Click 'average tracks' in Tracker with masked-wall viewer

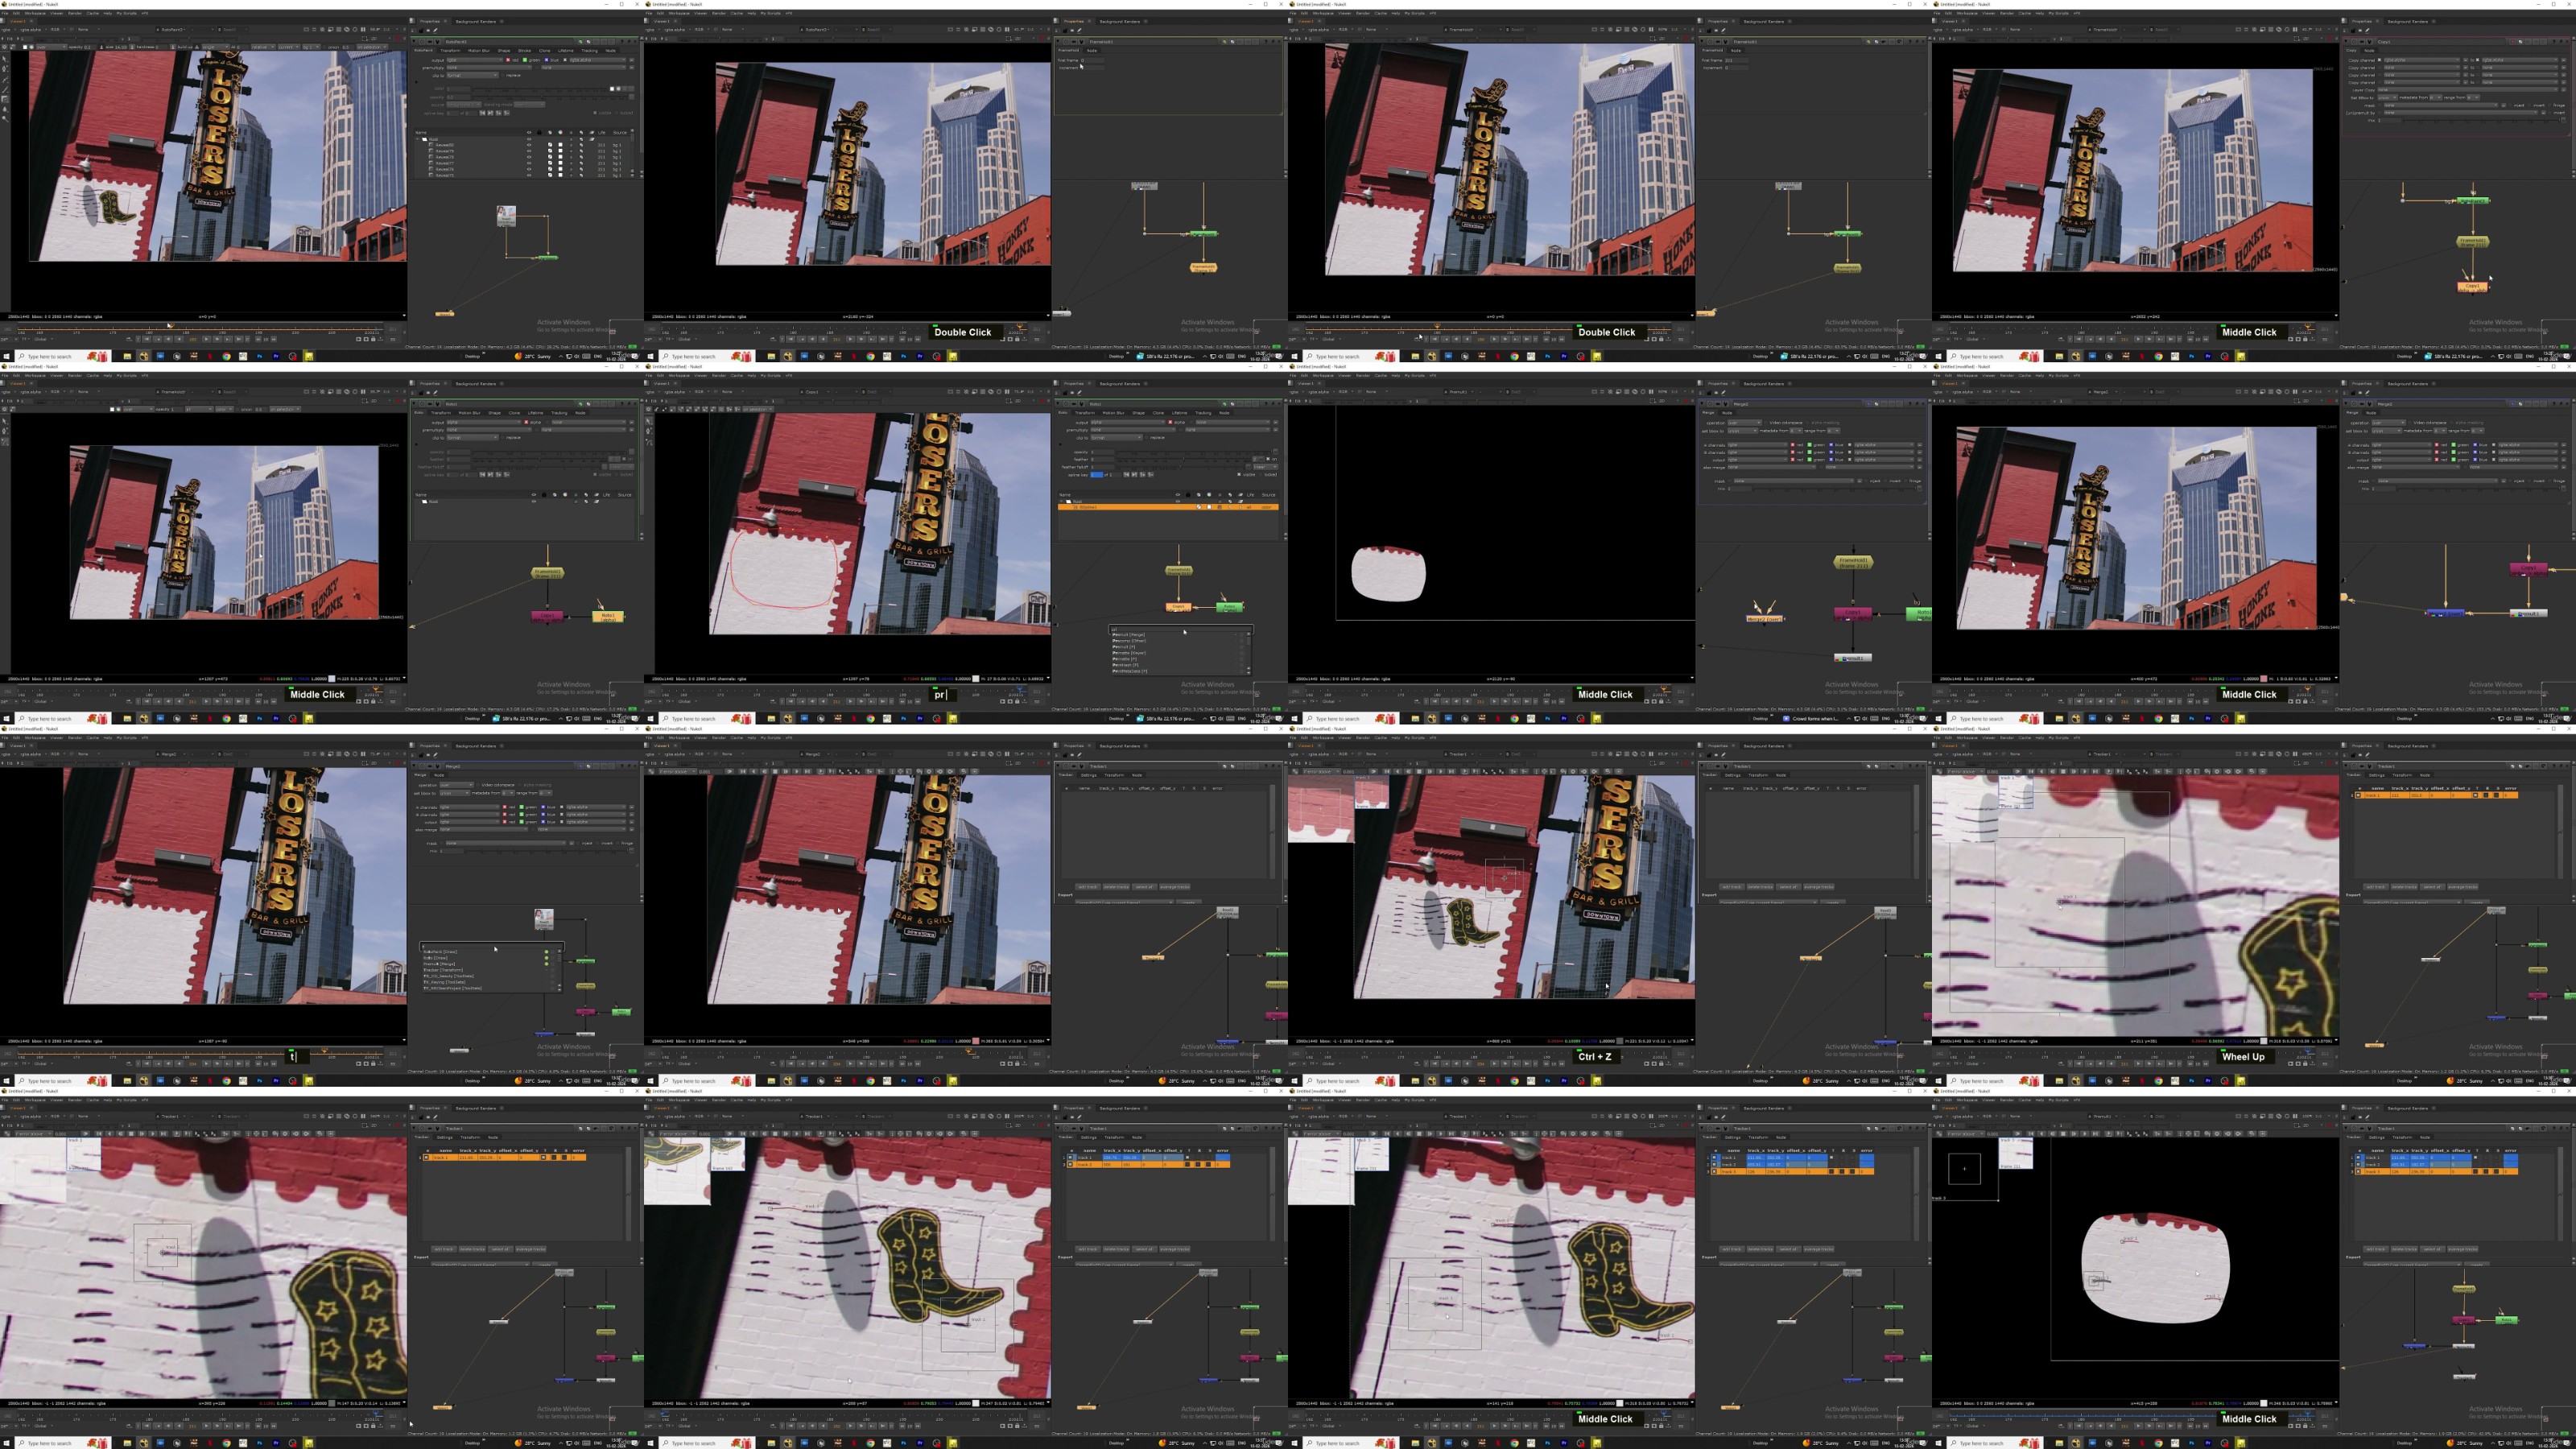click(x=2463, y=1250)
